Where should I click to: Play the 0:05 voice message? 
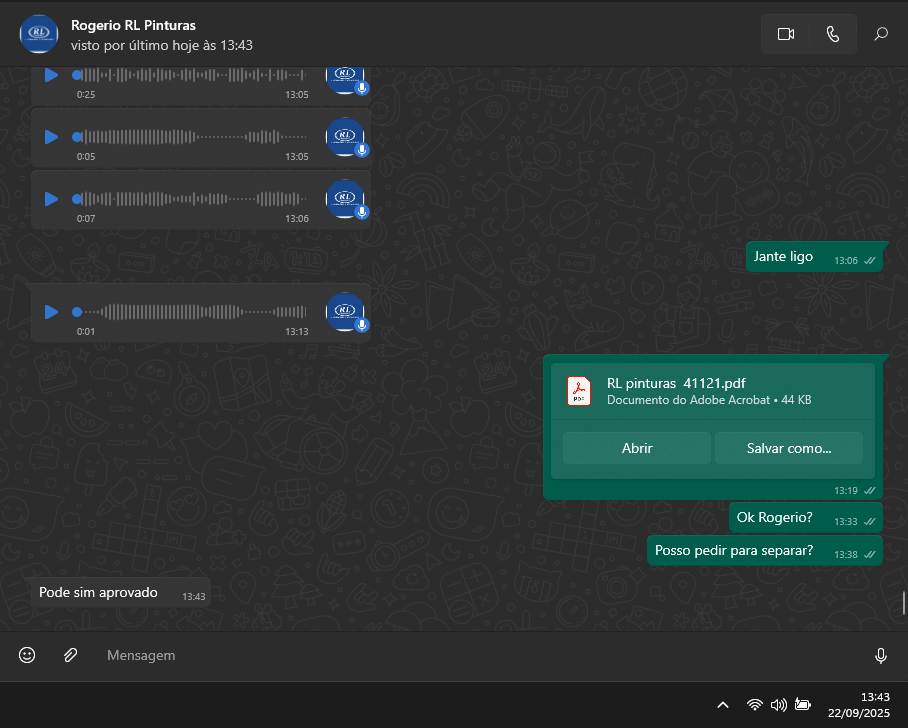point(51,137)
